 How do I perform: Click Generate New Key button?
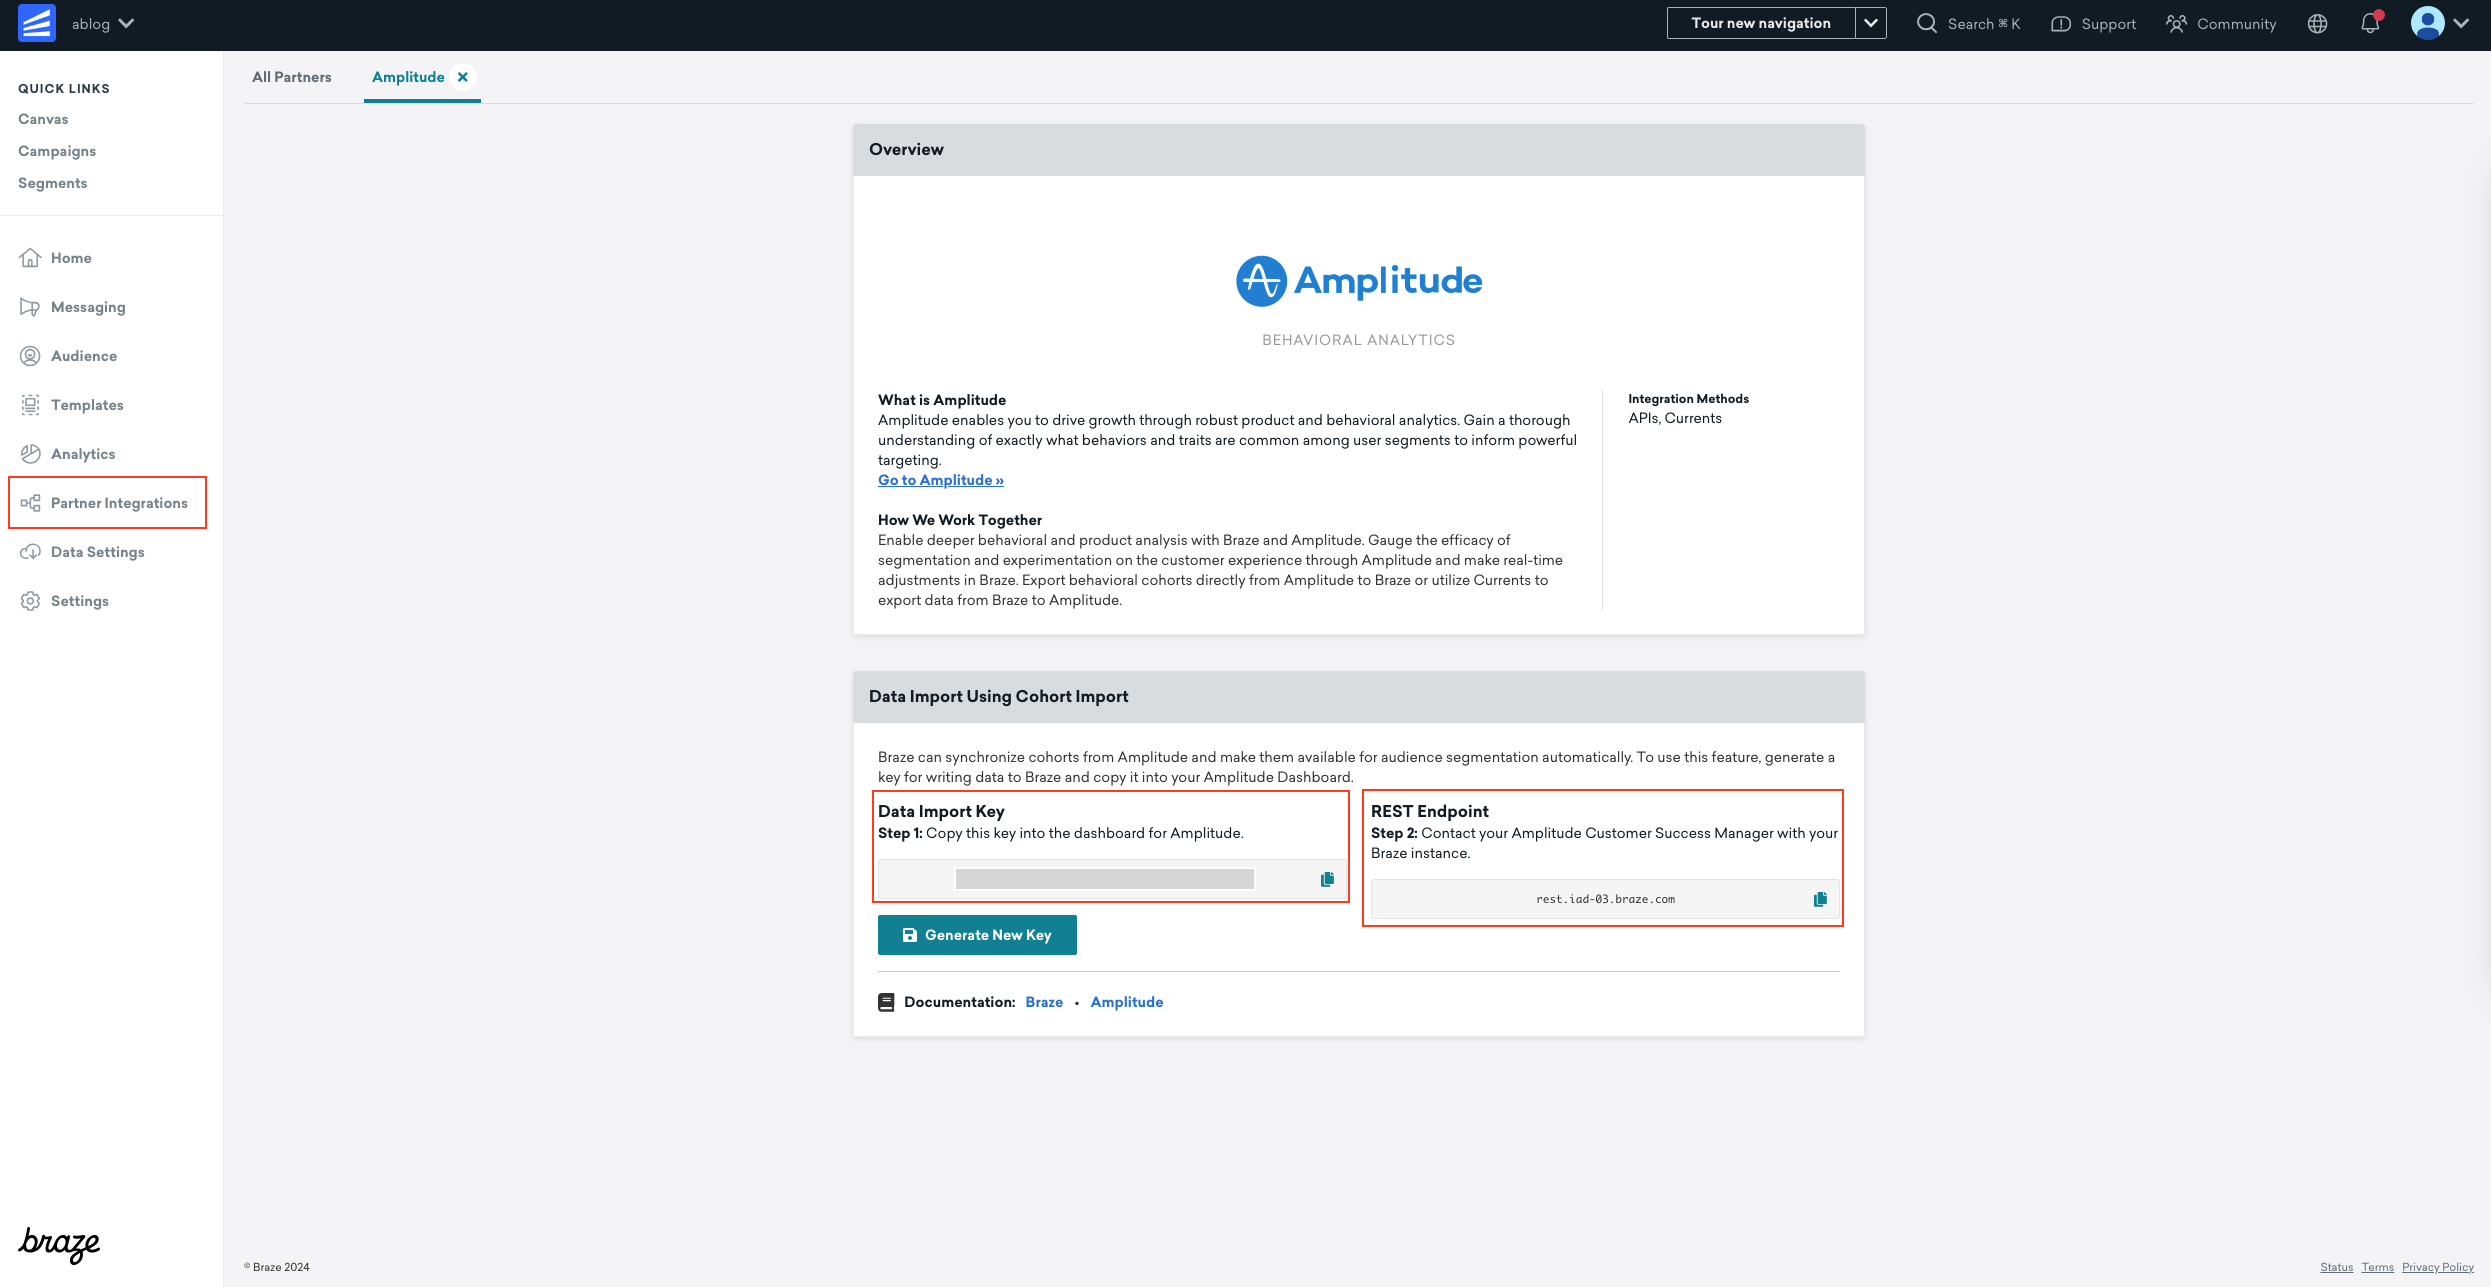click(977, 935)
